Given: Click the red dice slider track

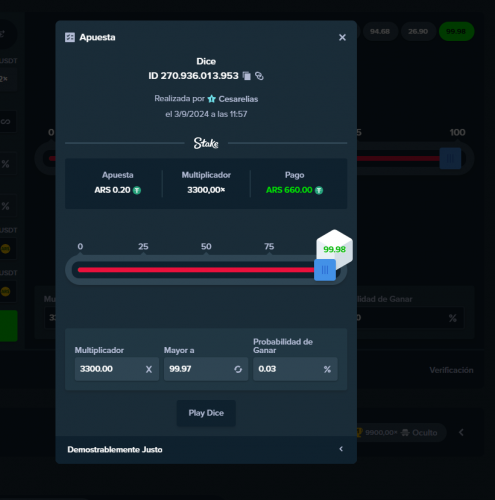Looking at the screenshot, I should [x=196, y=270].
